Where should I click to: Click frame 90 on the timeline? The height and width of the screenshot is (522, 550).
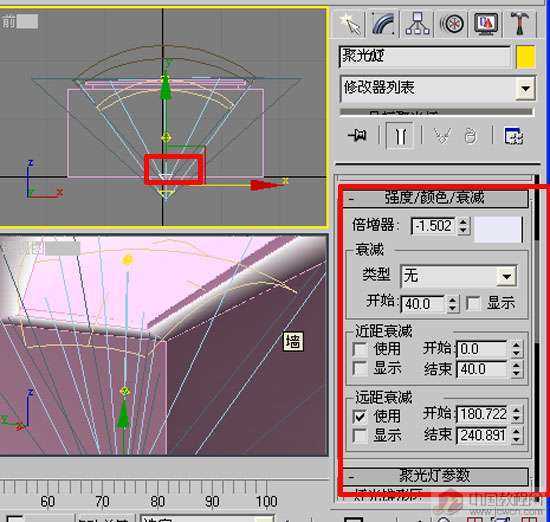click(x=212, y=502)
